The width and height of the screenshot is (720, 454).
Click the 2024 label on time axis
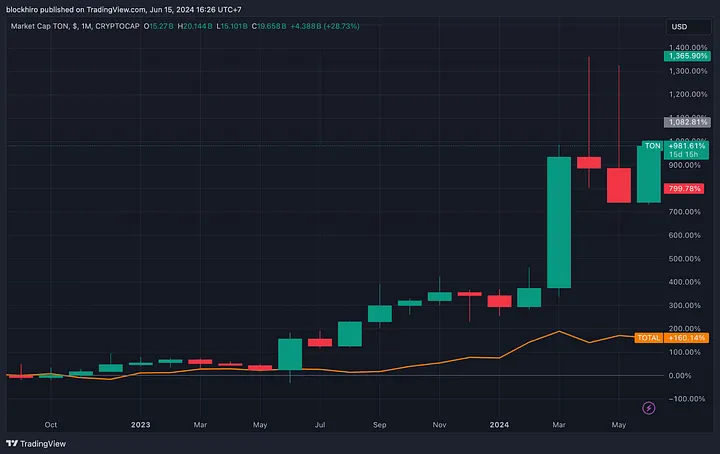(x=499, y=424)
